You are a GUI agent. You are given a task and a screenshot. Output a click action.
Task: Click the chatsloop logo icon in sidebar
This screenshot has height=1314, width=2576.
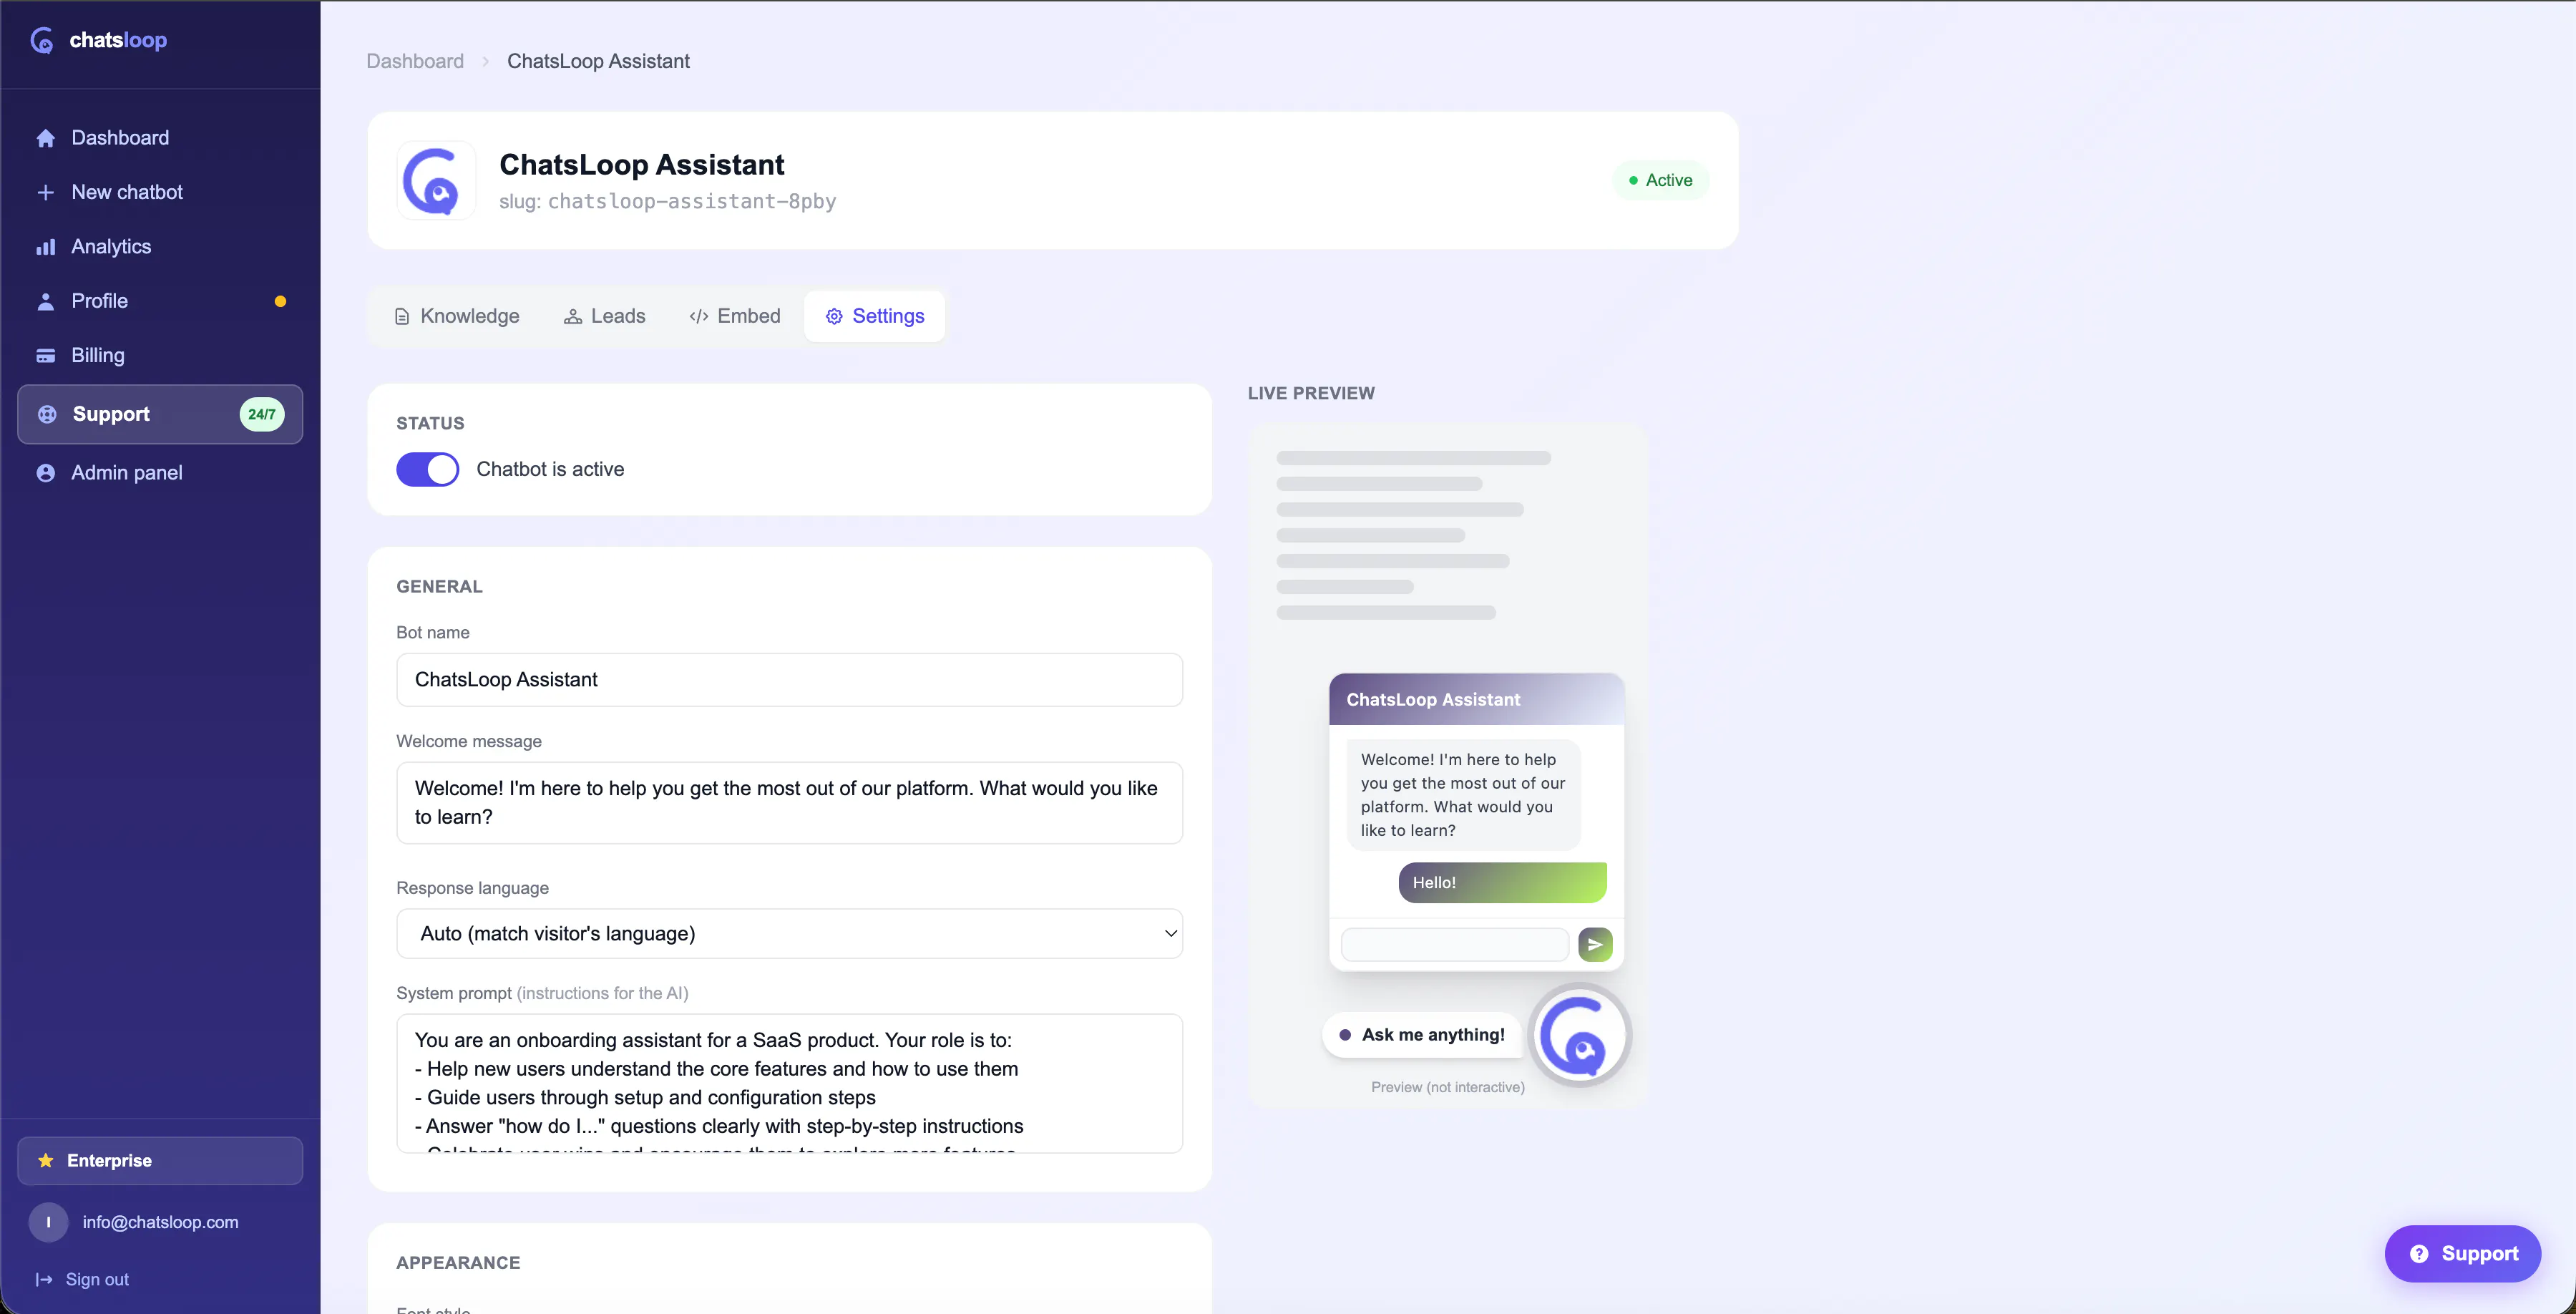click(x=42, y=40)
